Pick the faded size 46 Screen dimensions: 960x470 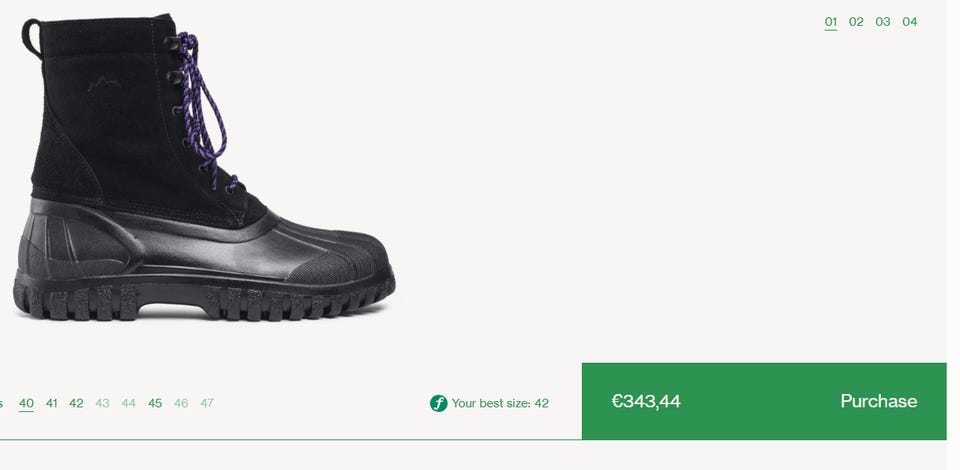coord(181,403)
